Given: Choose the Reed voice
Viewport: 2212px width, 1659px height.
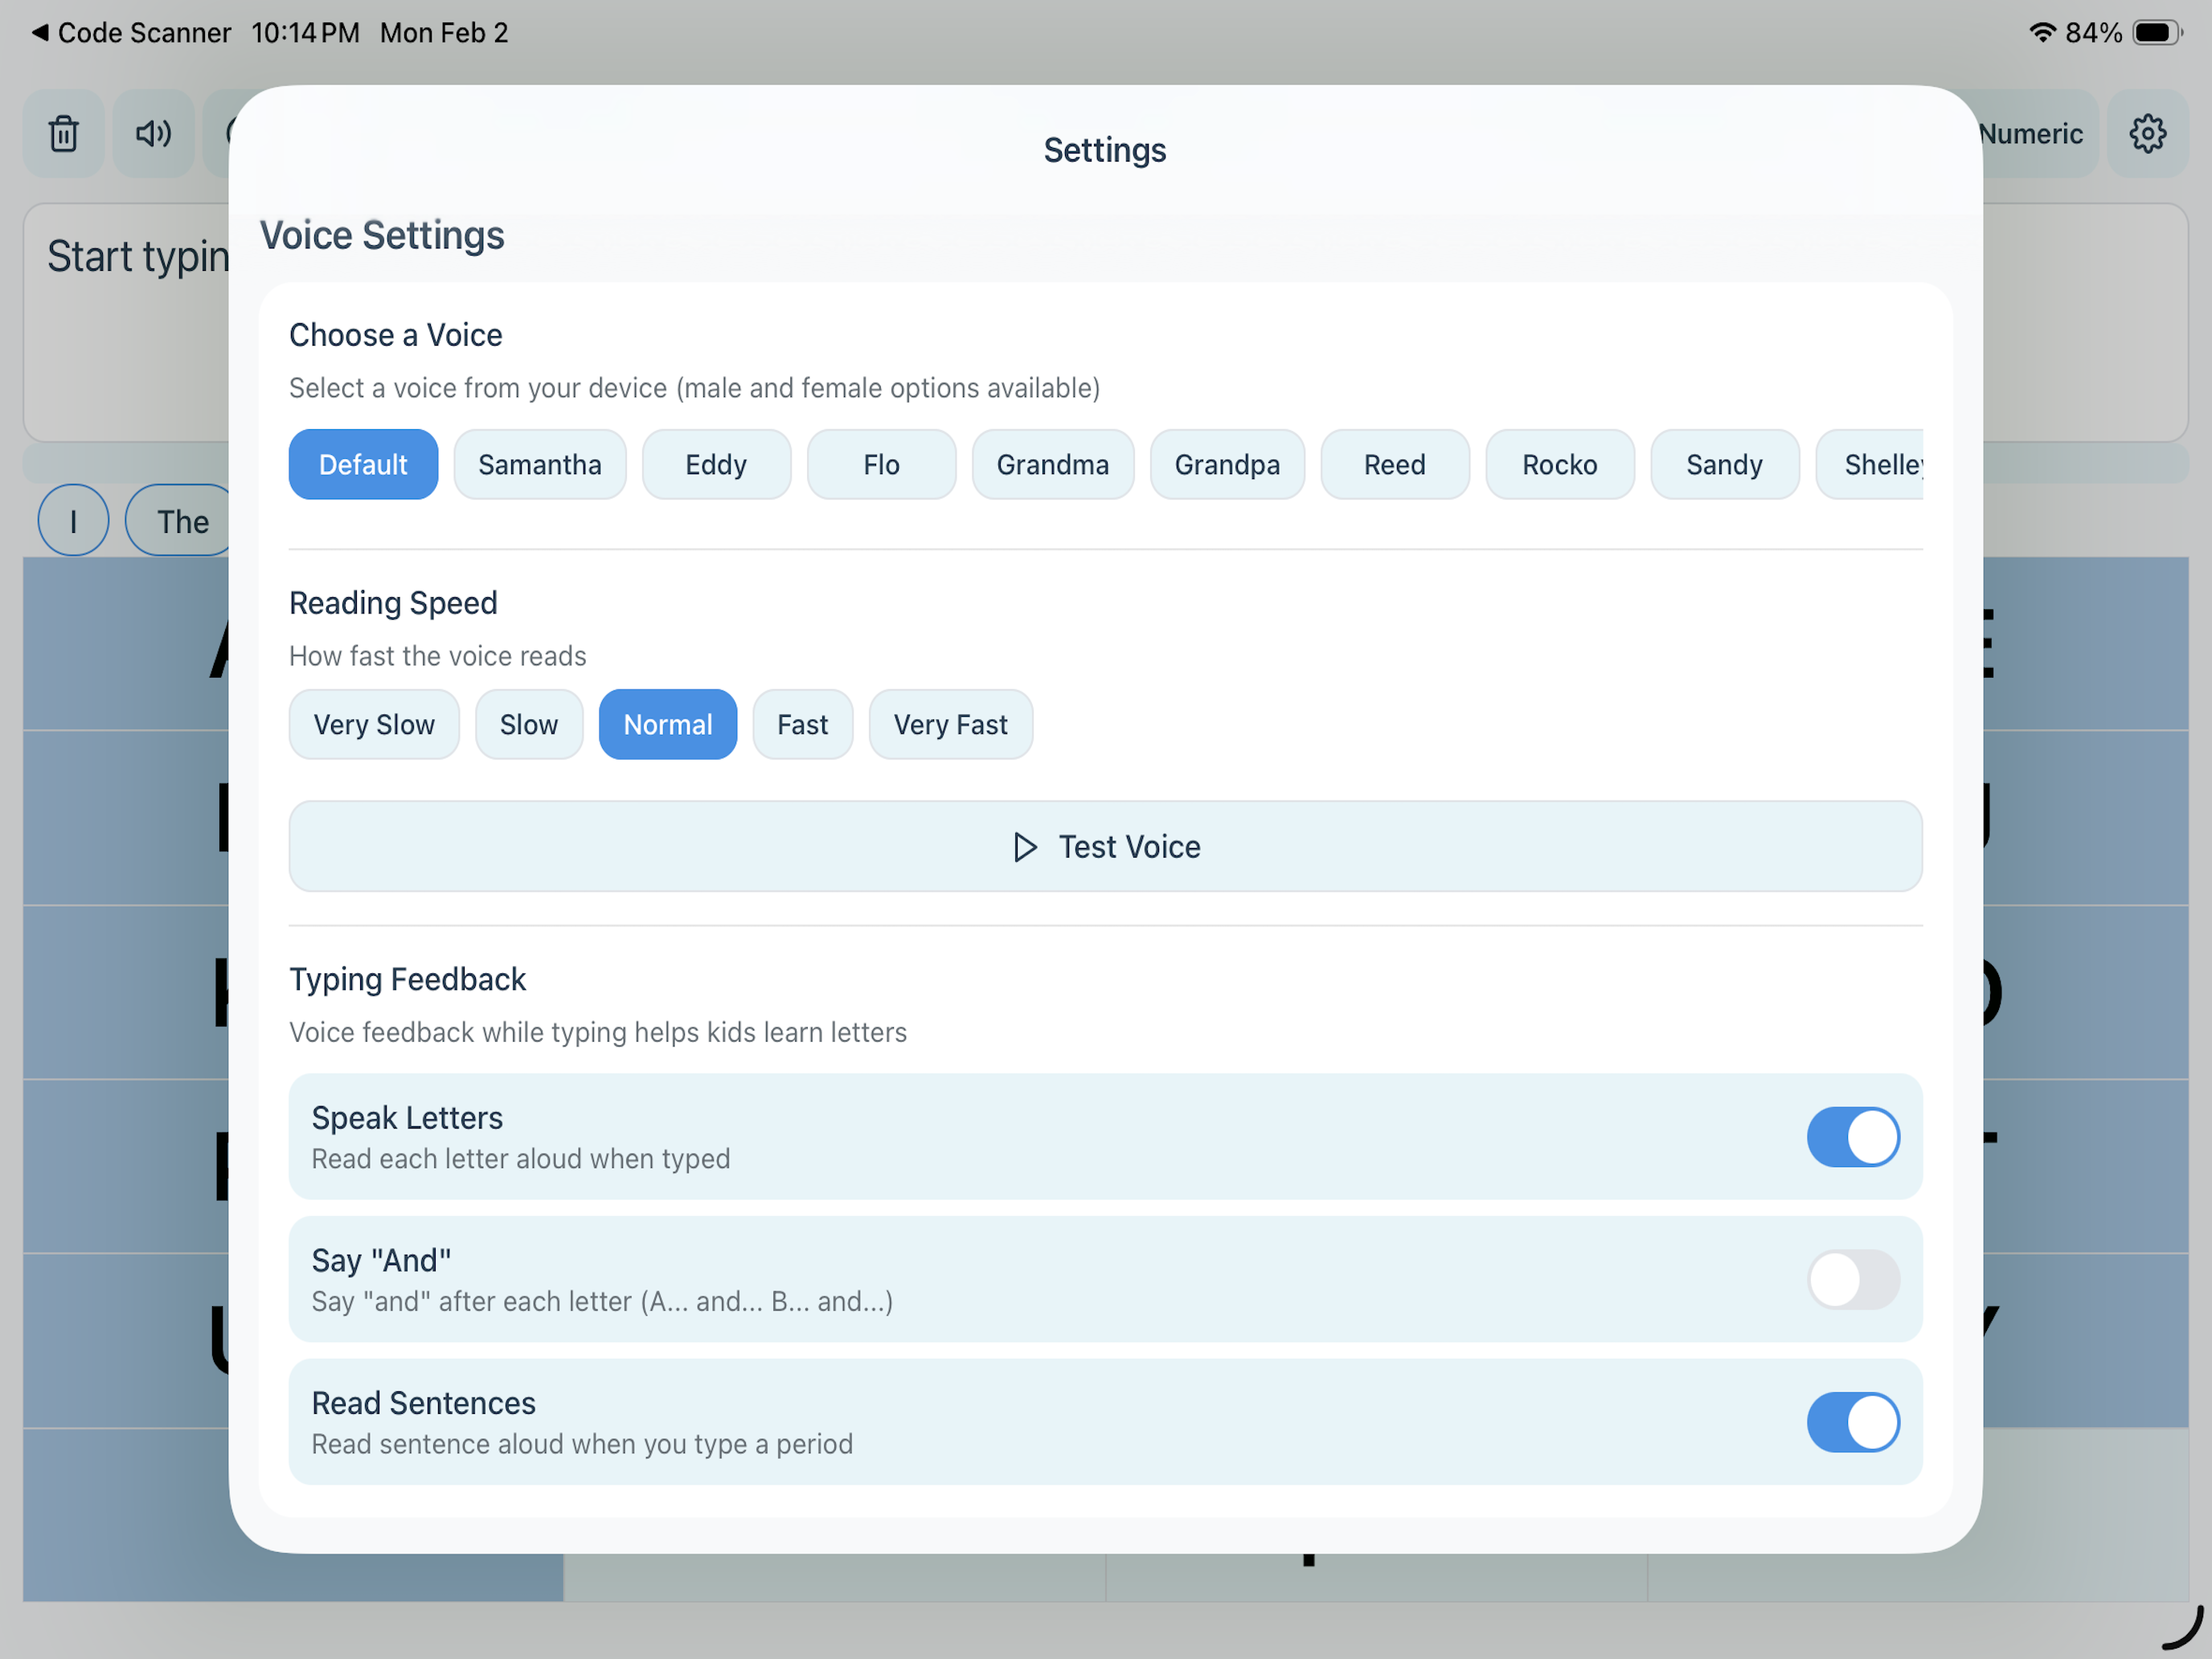Looking at the screenshot, I should [x=1395, y=465].
